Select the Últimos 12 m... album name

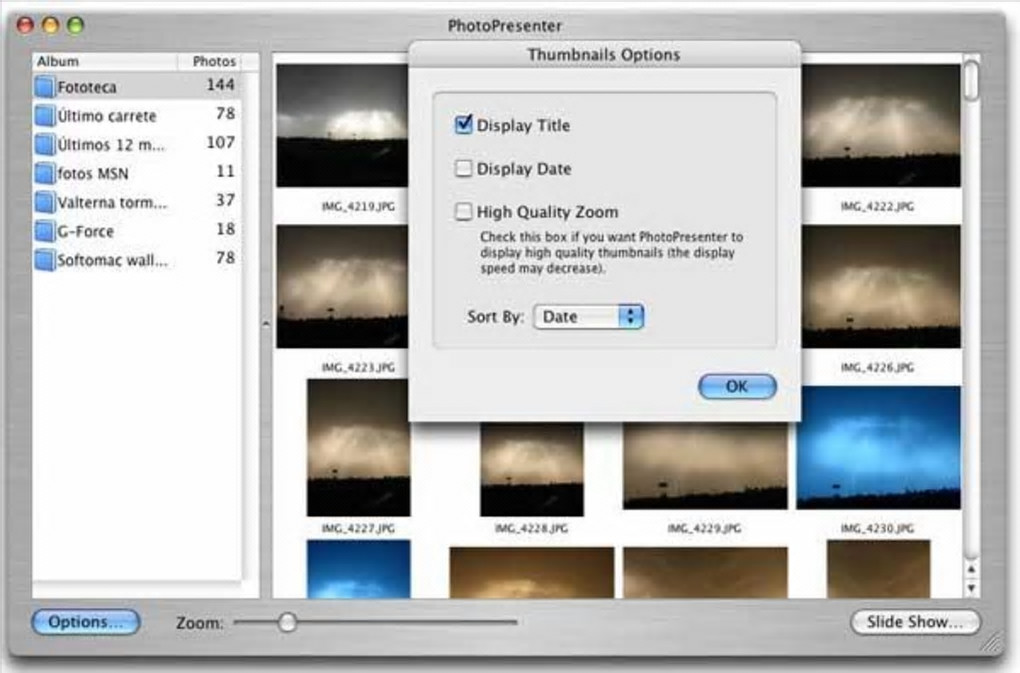tap(111, 144)
